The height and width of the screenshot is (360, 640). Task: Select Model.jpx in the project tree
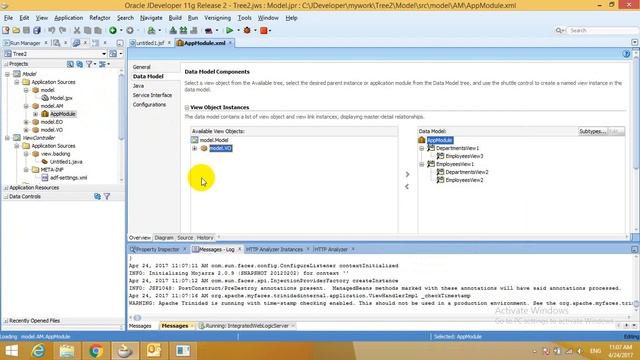(61, 98)
